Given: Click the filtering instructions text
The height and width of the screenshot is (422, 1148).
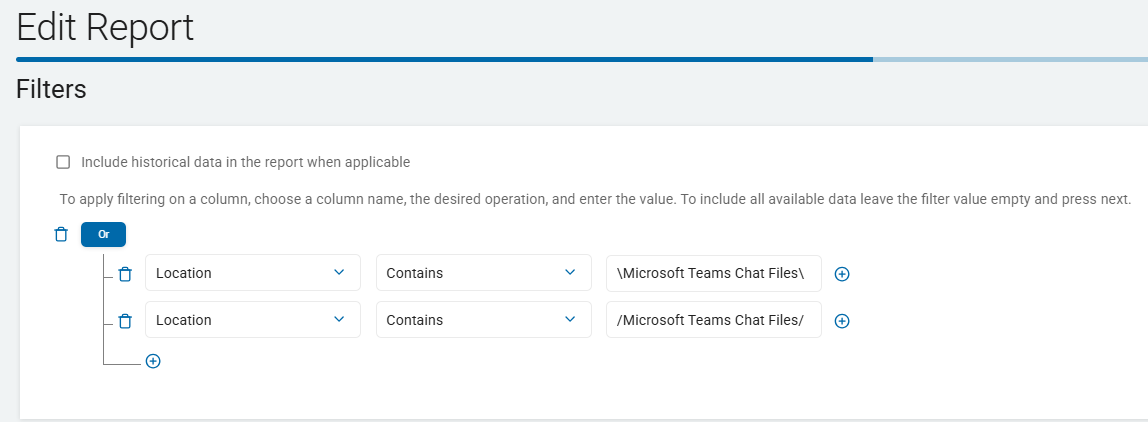Looking at the screenshot, I should pyautogui.click(x=594, y=199).
